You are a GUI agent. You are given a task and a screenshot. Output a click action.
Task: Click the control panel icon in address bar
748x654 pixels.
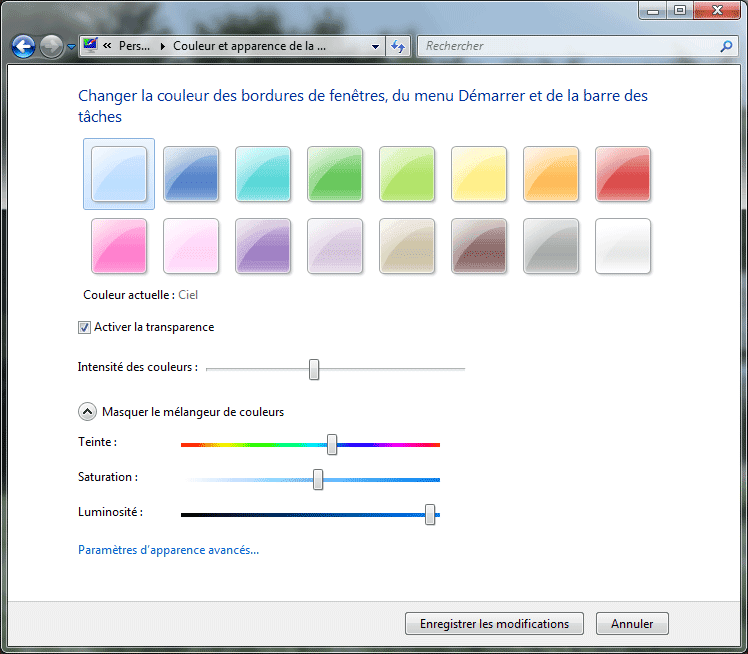pyautogui.click(x=90, y=45)
